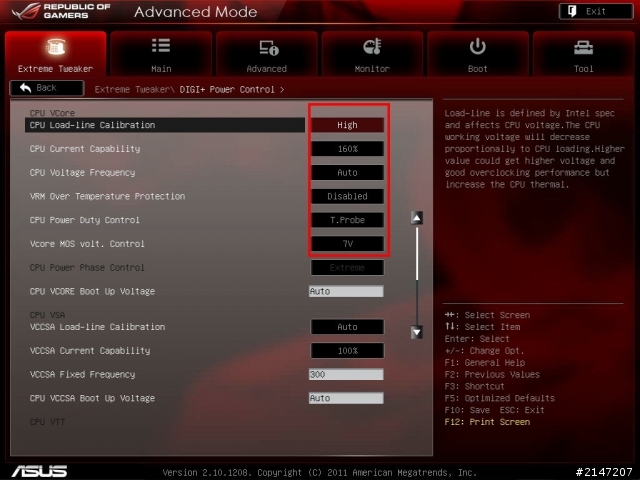Open CPU Voltage Frequency Auto dropdown
This screenshot has width=640, height=480.
point(347,172)
